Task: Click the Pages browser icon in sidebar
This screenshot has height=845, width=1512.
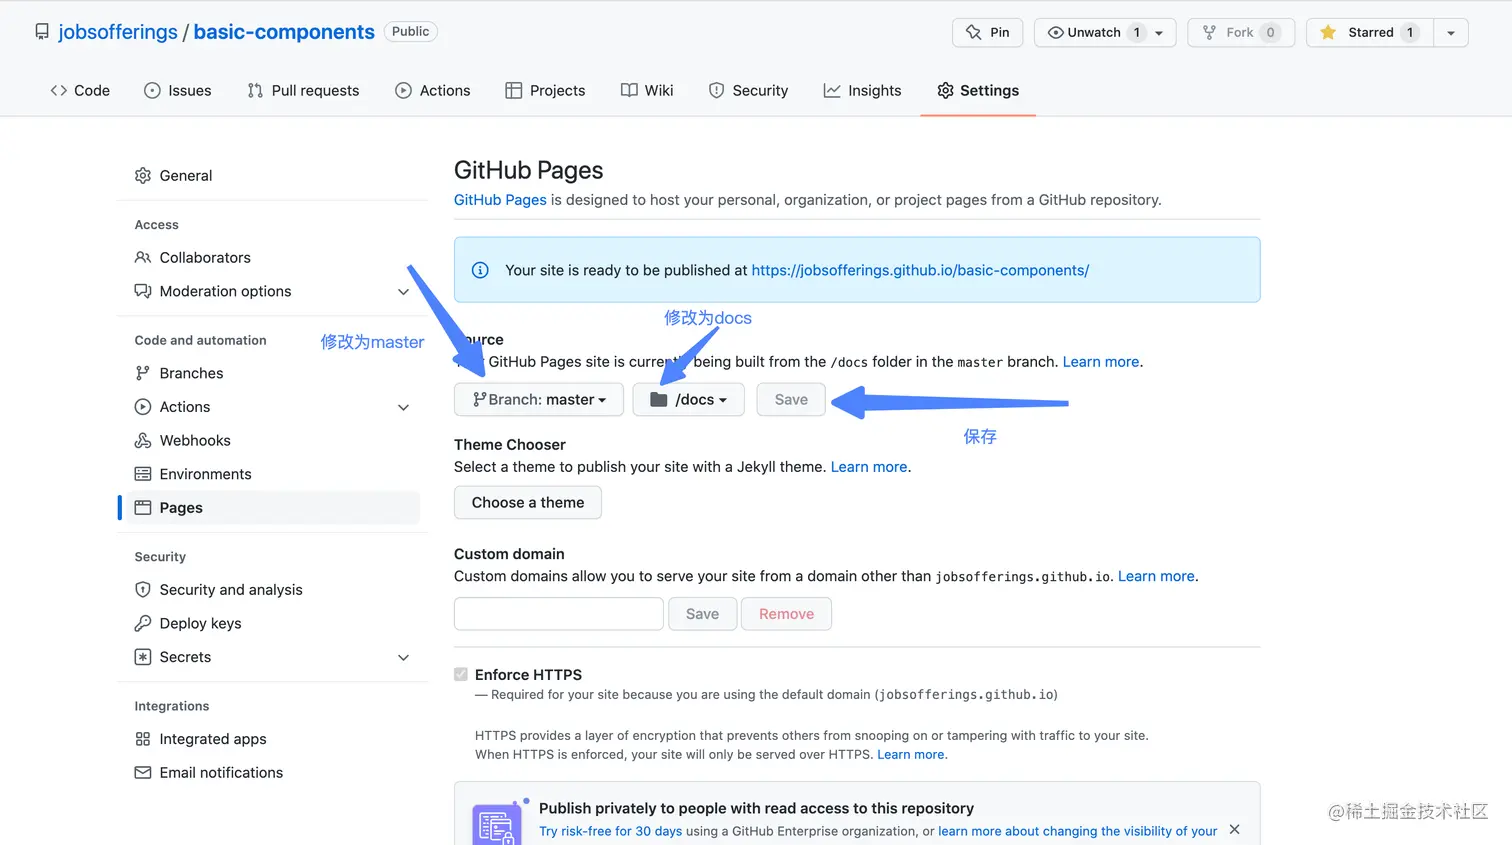Action: click(143, 507)
